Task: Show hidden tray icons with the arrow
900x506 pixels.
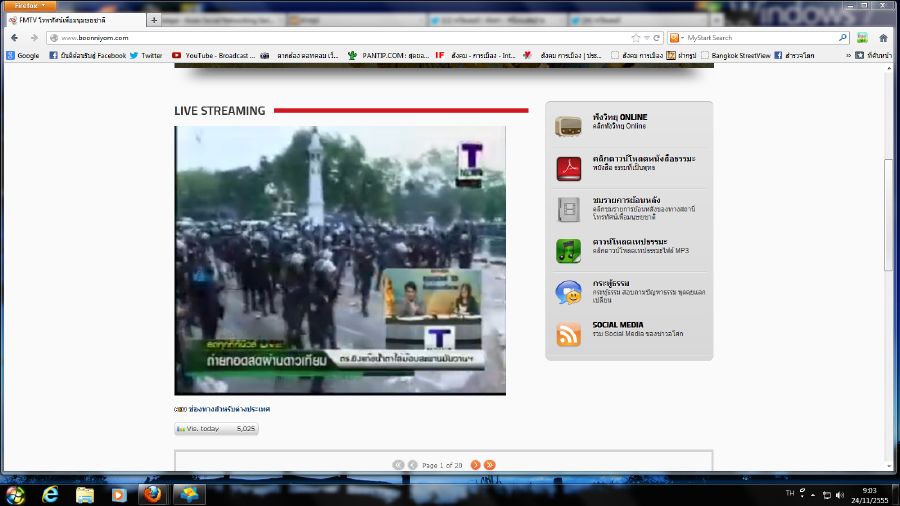Action: [813, 495]
